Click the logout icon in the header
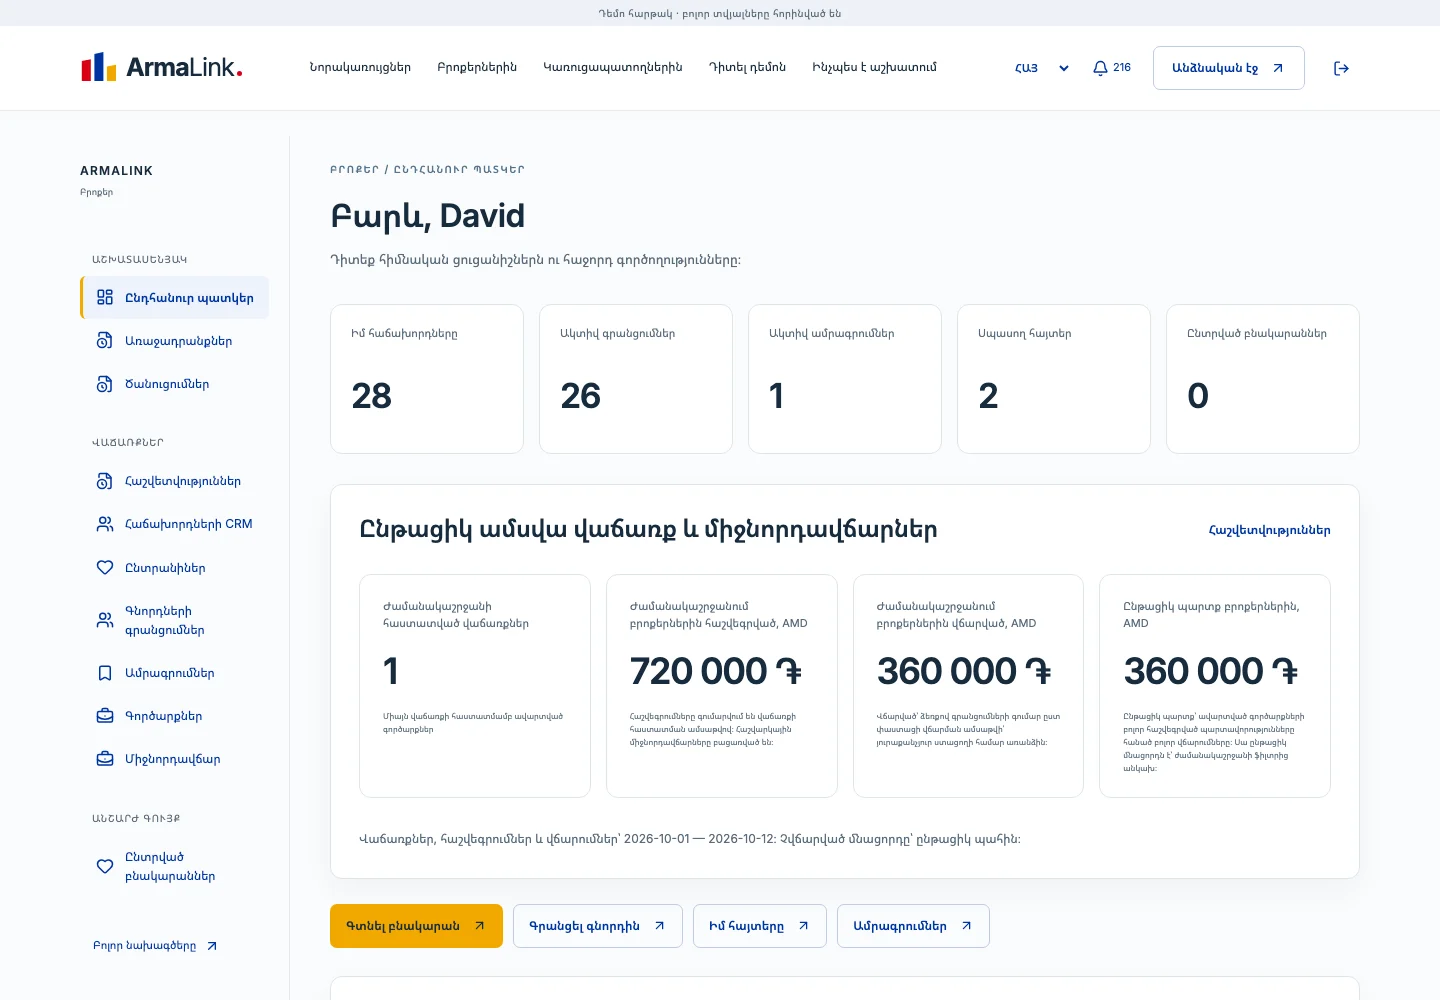 pyautogui.click(x=1341, y=68)
